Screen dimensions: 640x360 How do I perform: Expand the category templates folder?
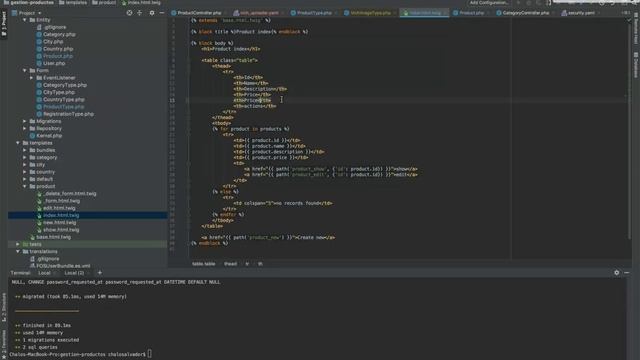24,158
